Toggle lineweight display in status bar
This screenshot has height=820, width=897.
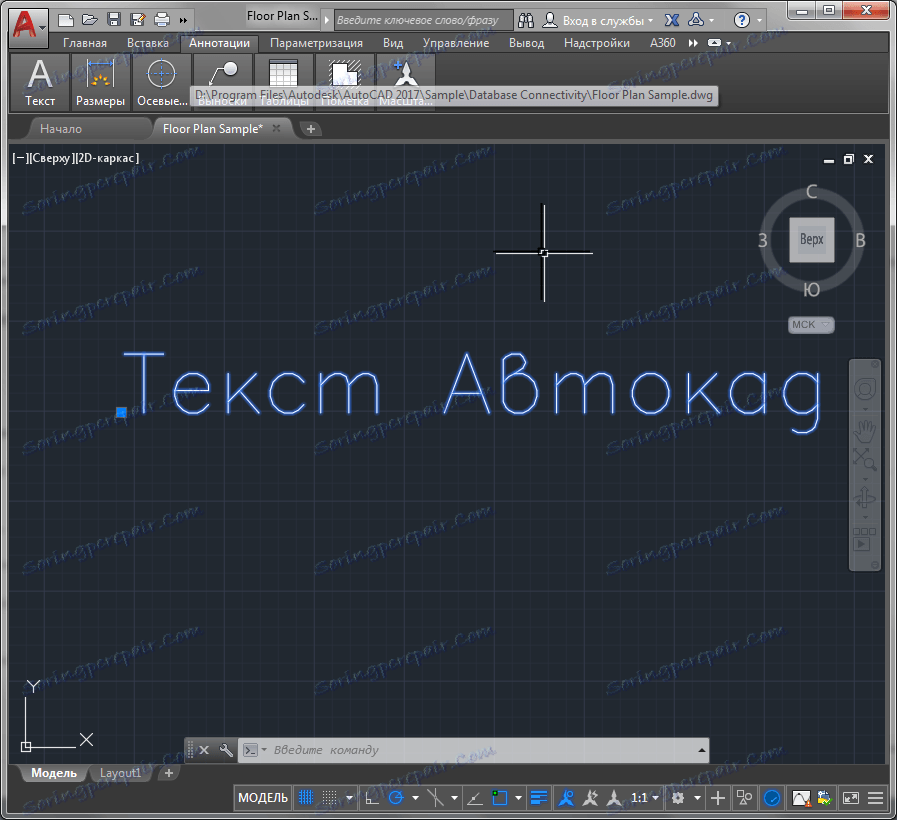point(539,797)
